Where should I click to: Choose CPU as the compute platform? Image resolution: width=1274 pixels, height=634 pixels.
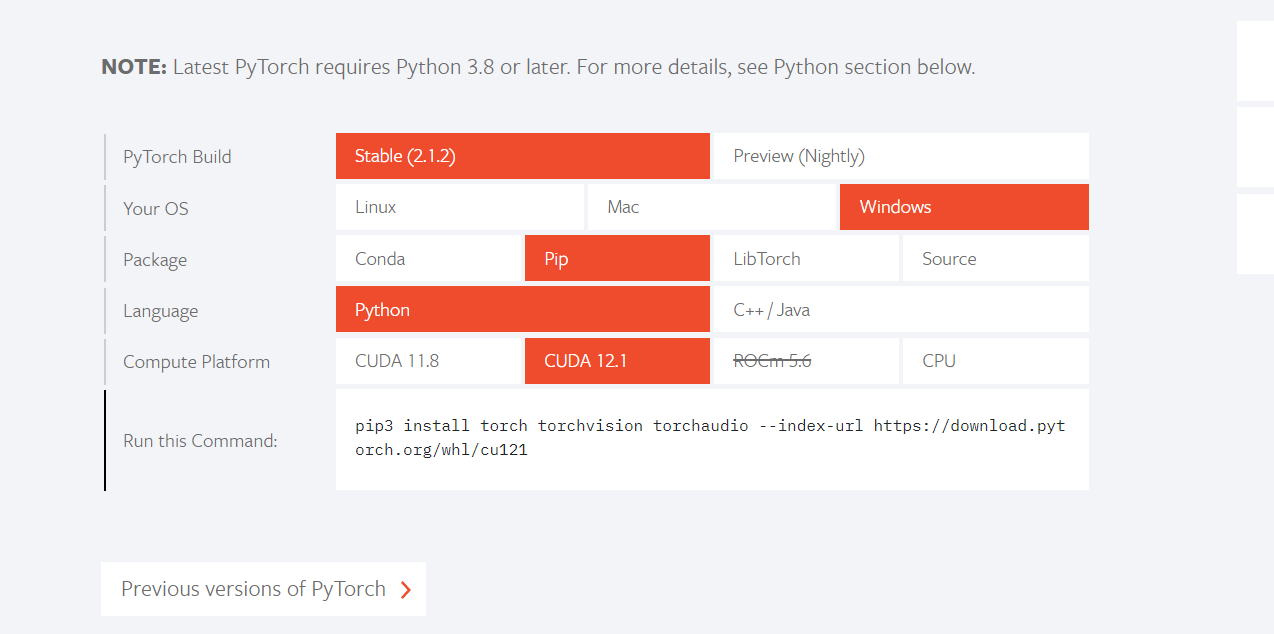click(x=996, y=361)
